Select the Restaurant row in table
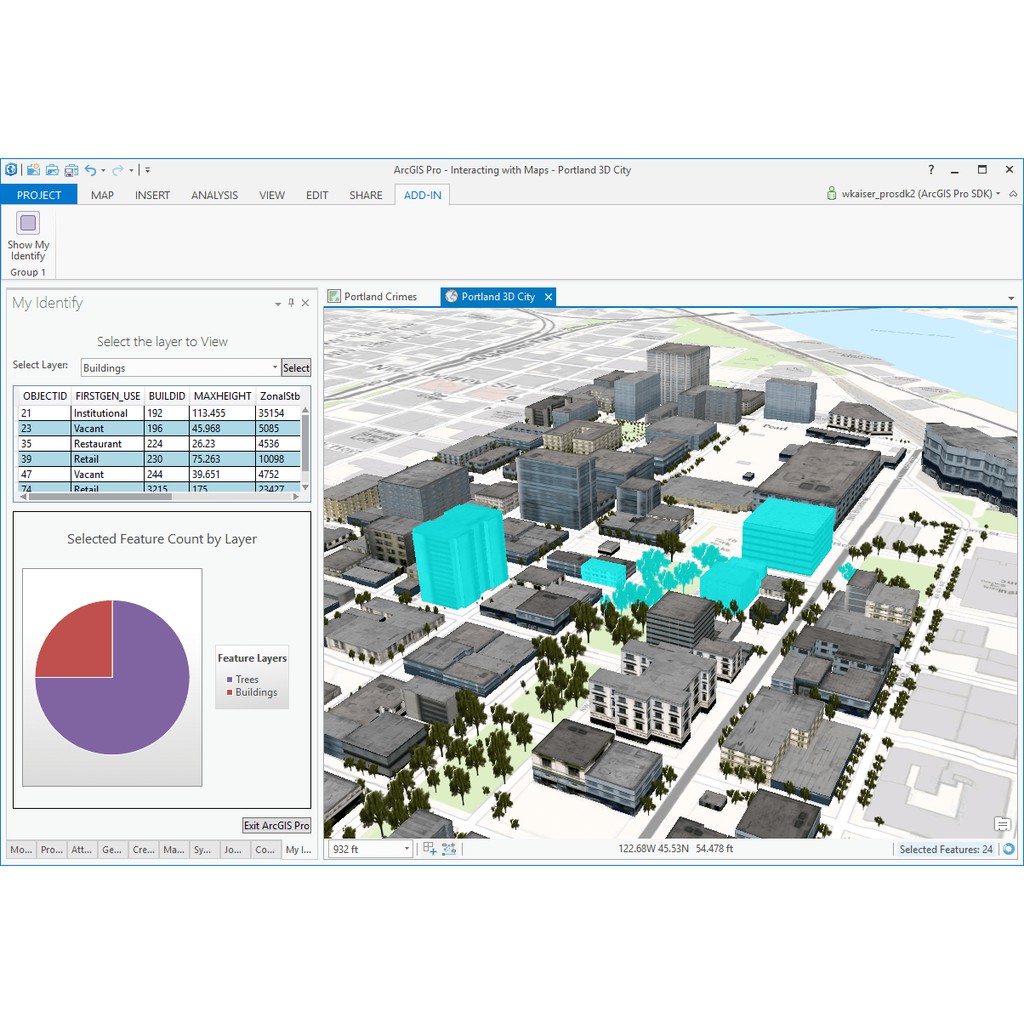1024x1024 pixels. click(159, 443)
